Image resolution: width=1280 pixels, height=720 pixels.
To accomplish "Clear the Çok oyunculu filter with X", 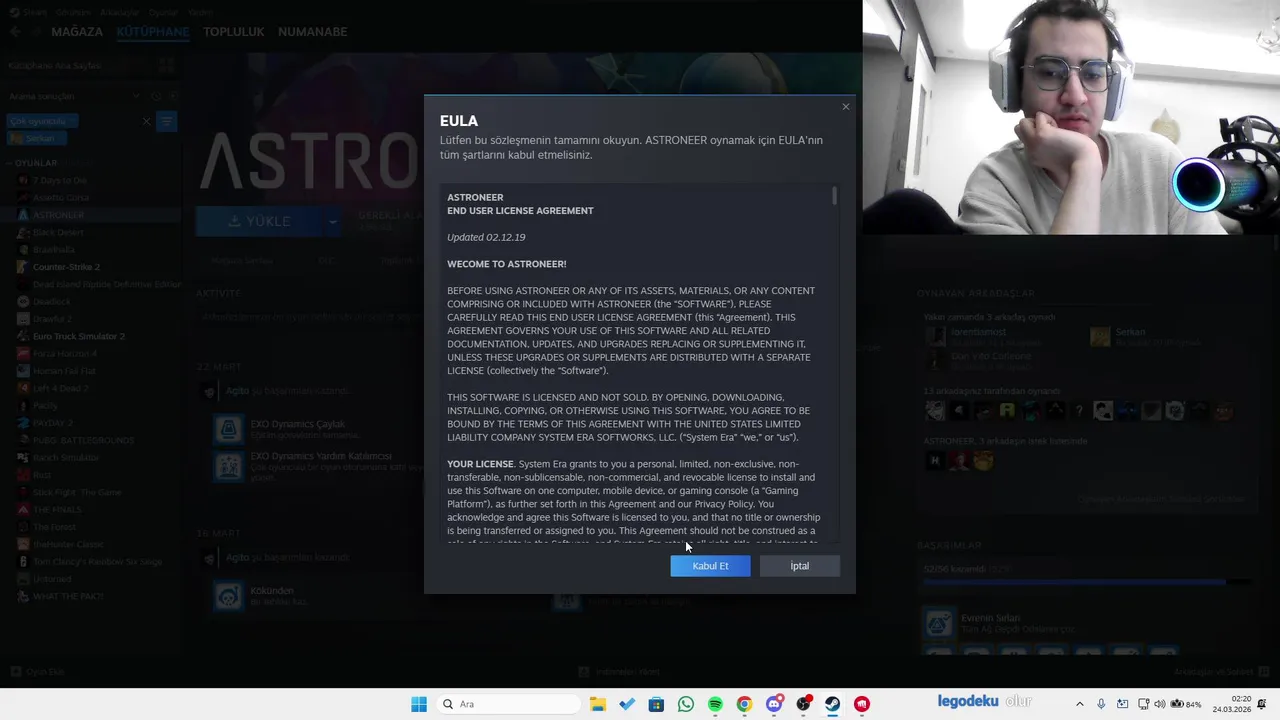I will [x=146, y=121].
